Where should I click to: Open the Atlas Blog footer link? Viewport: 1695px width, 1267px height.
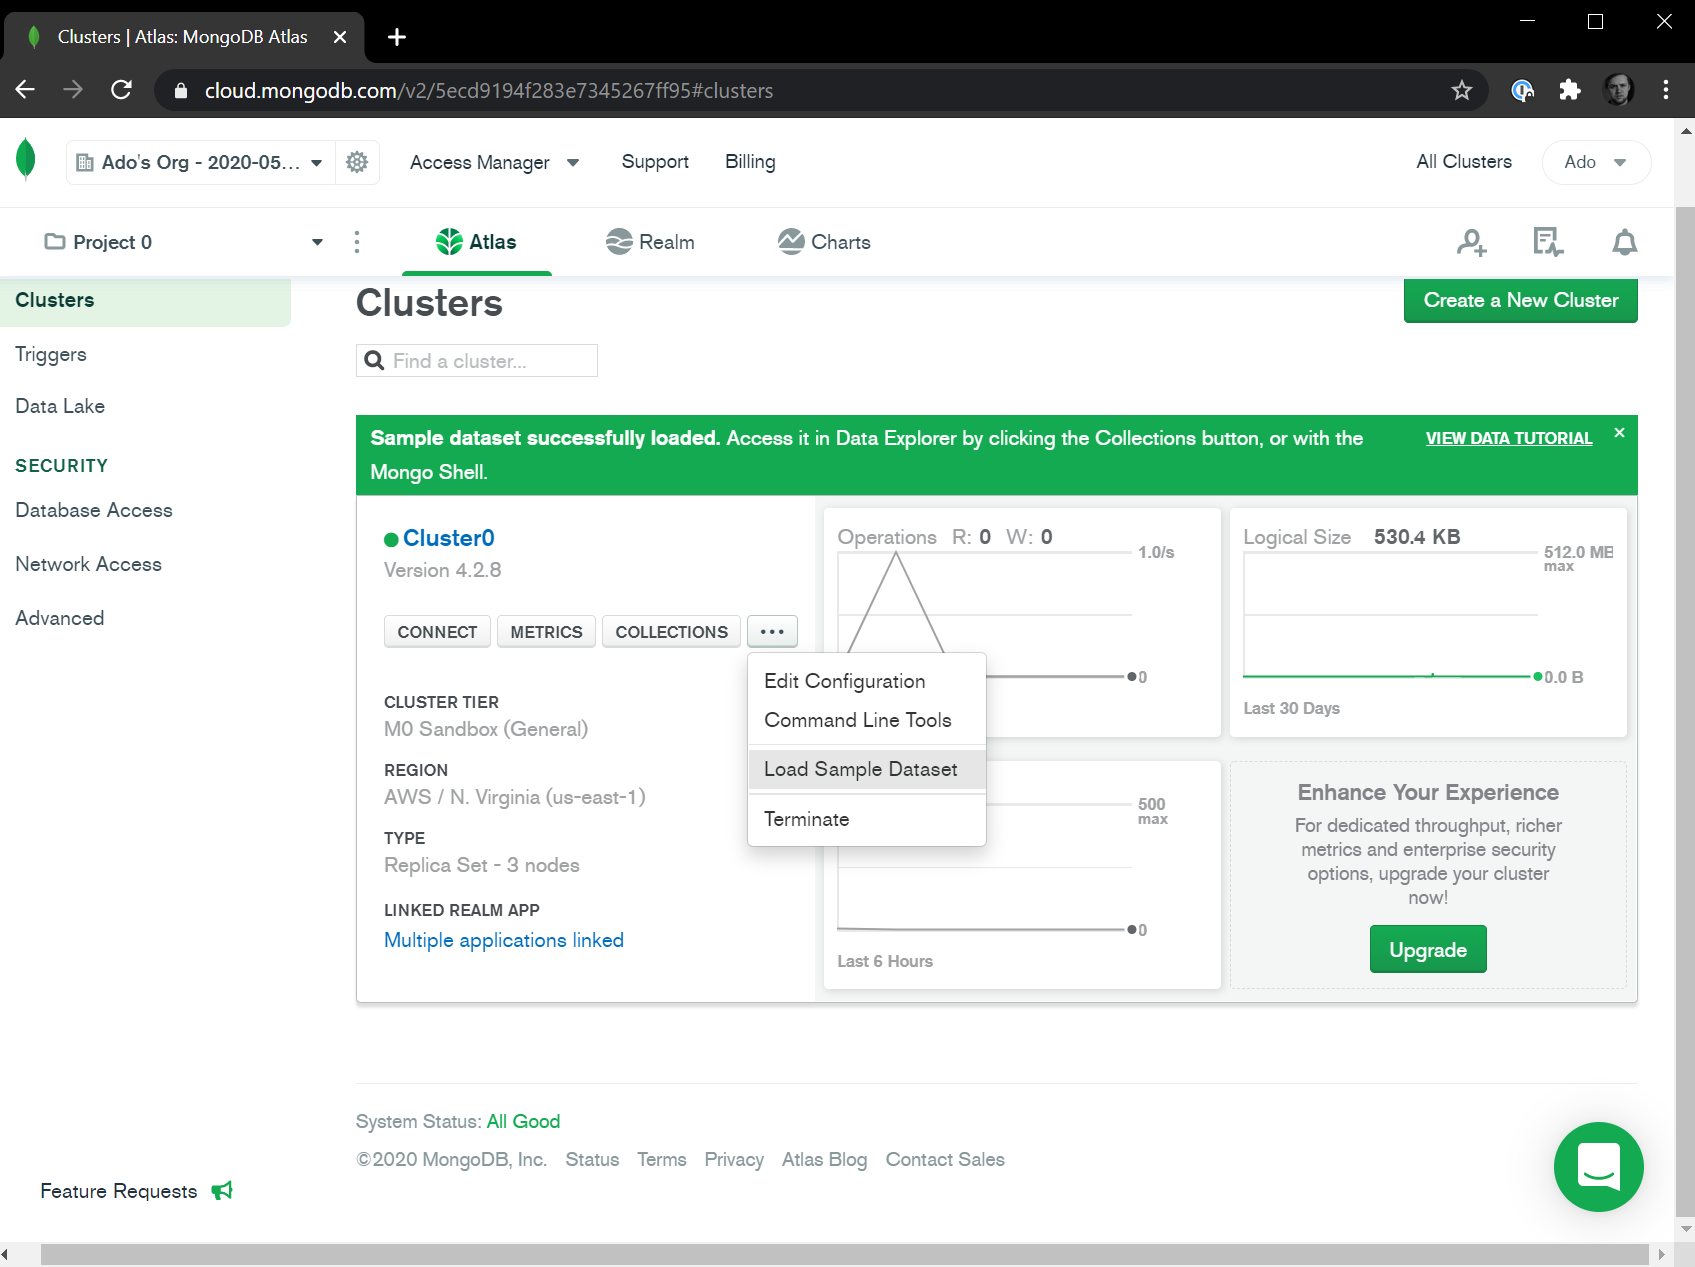click(x=824, y=1159)
